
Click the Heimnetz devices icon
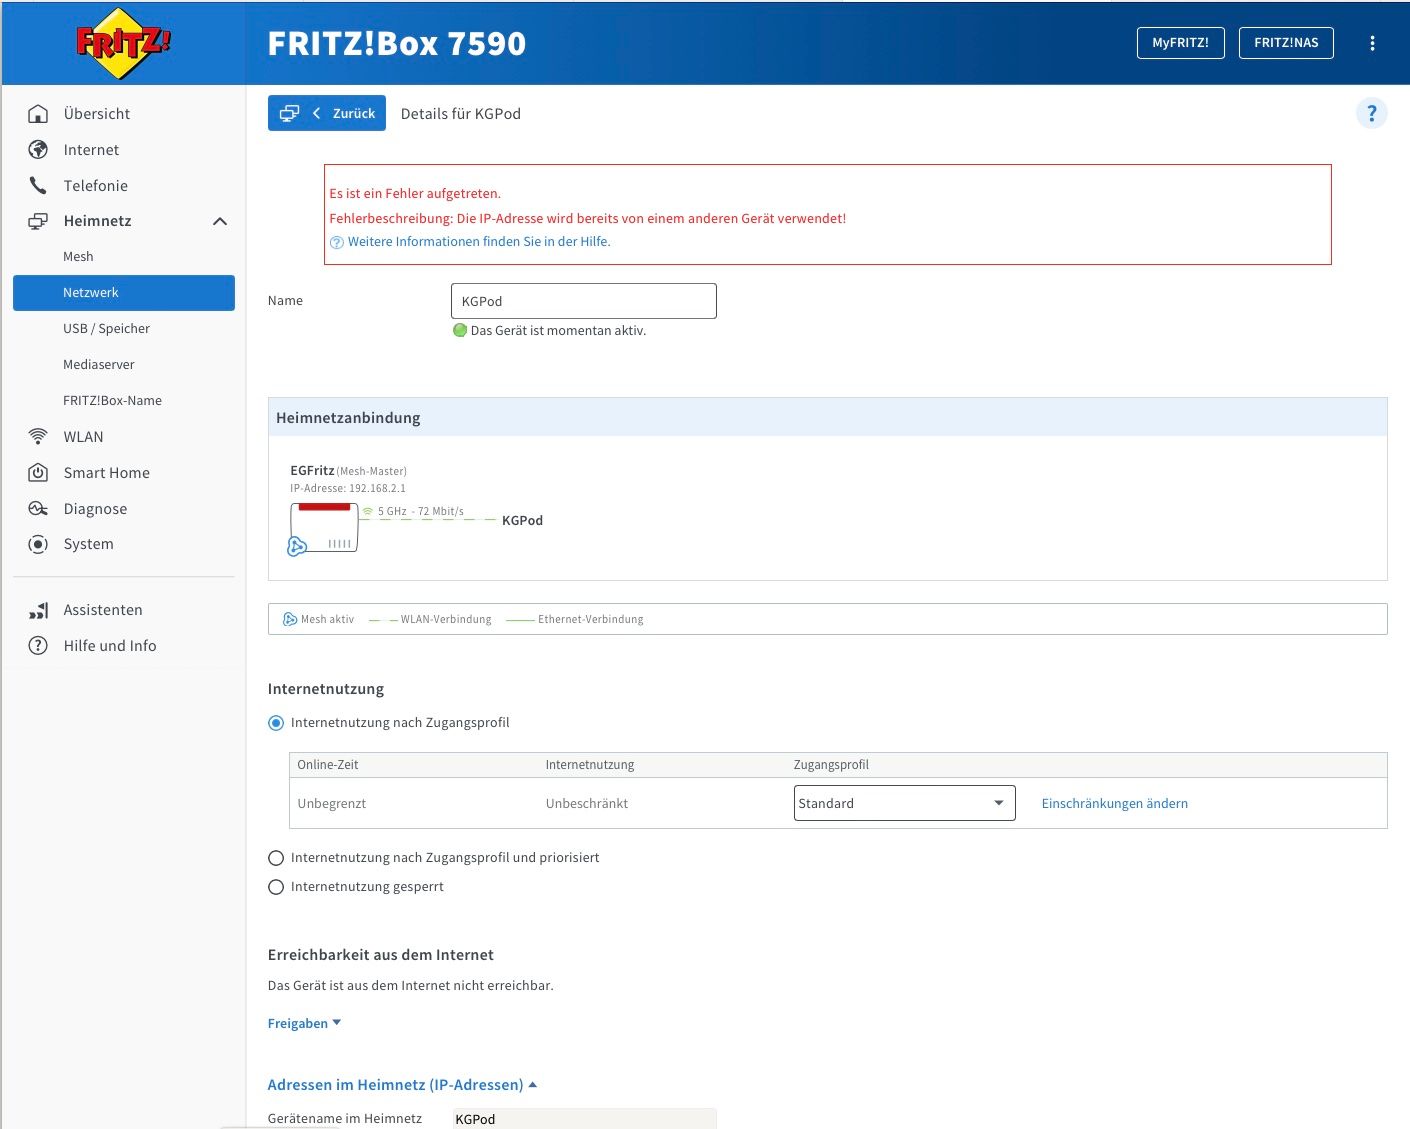coord(38,221)
